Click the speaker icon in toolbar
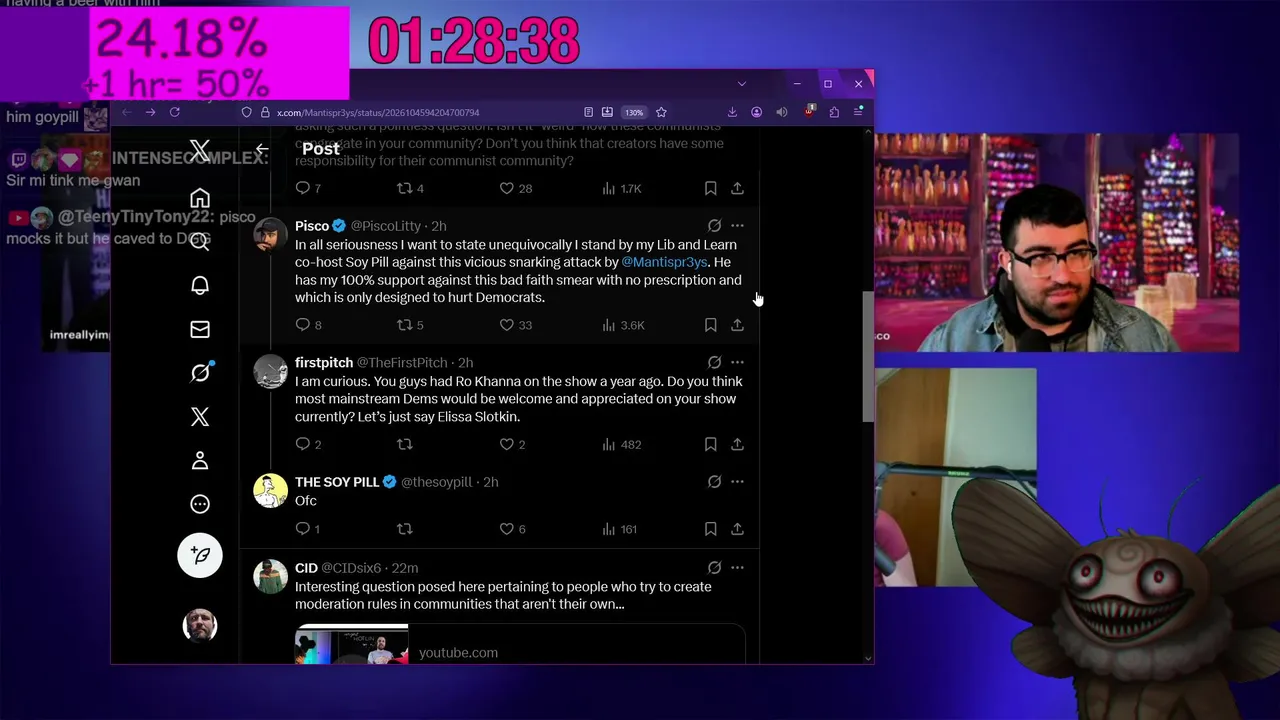The height and width of the screenshot is (720, 1280). pyautogui.click(x=781, y=112)
